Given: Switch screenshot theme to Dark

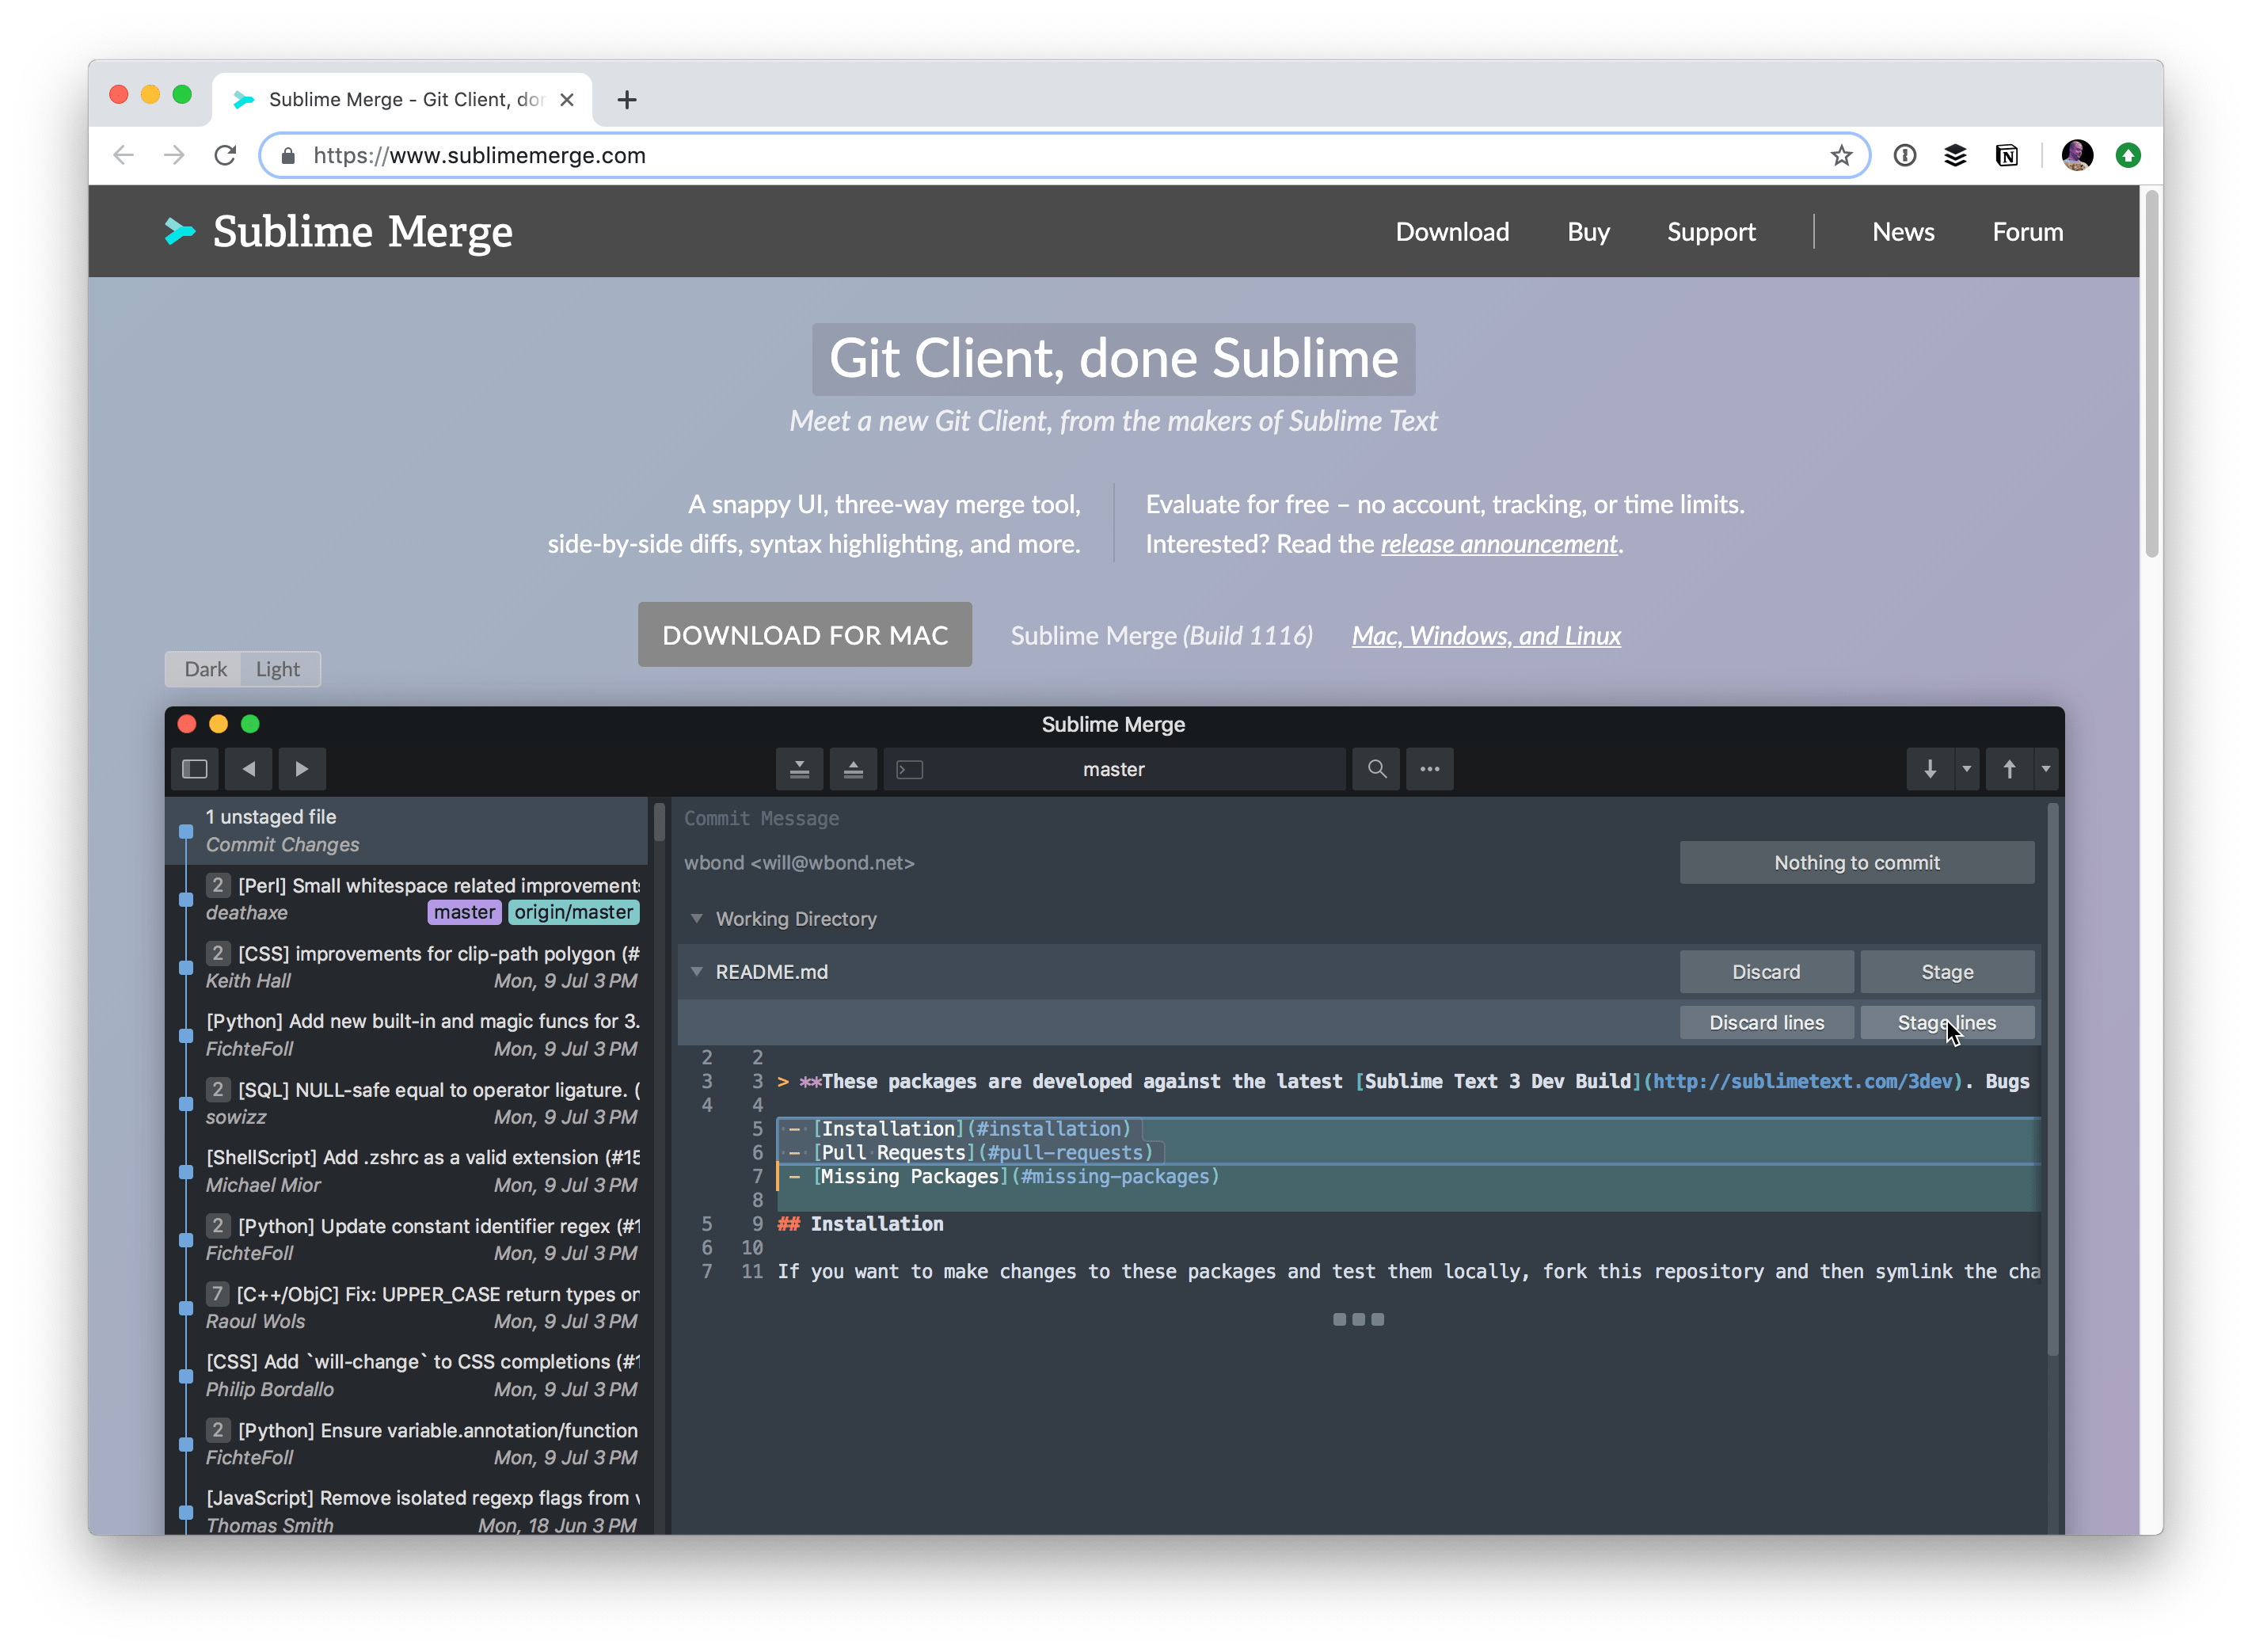Looking at the screenshot, I should 205,669.
